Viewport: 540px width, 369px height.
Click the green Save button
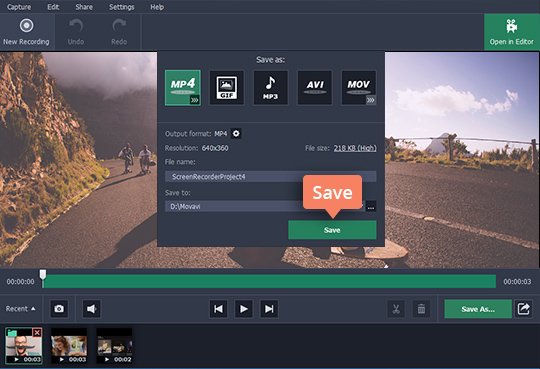332,230
